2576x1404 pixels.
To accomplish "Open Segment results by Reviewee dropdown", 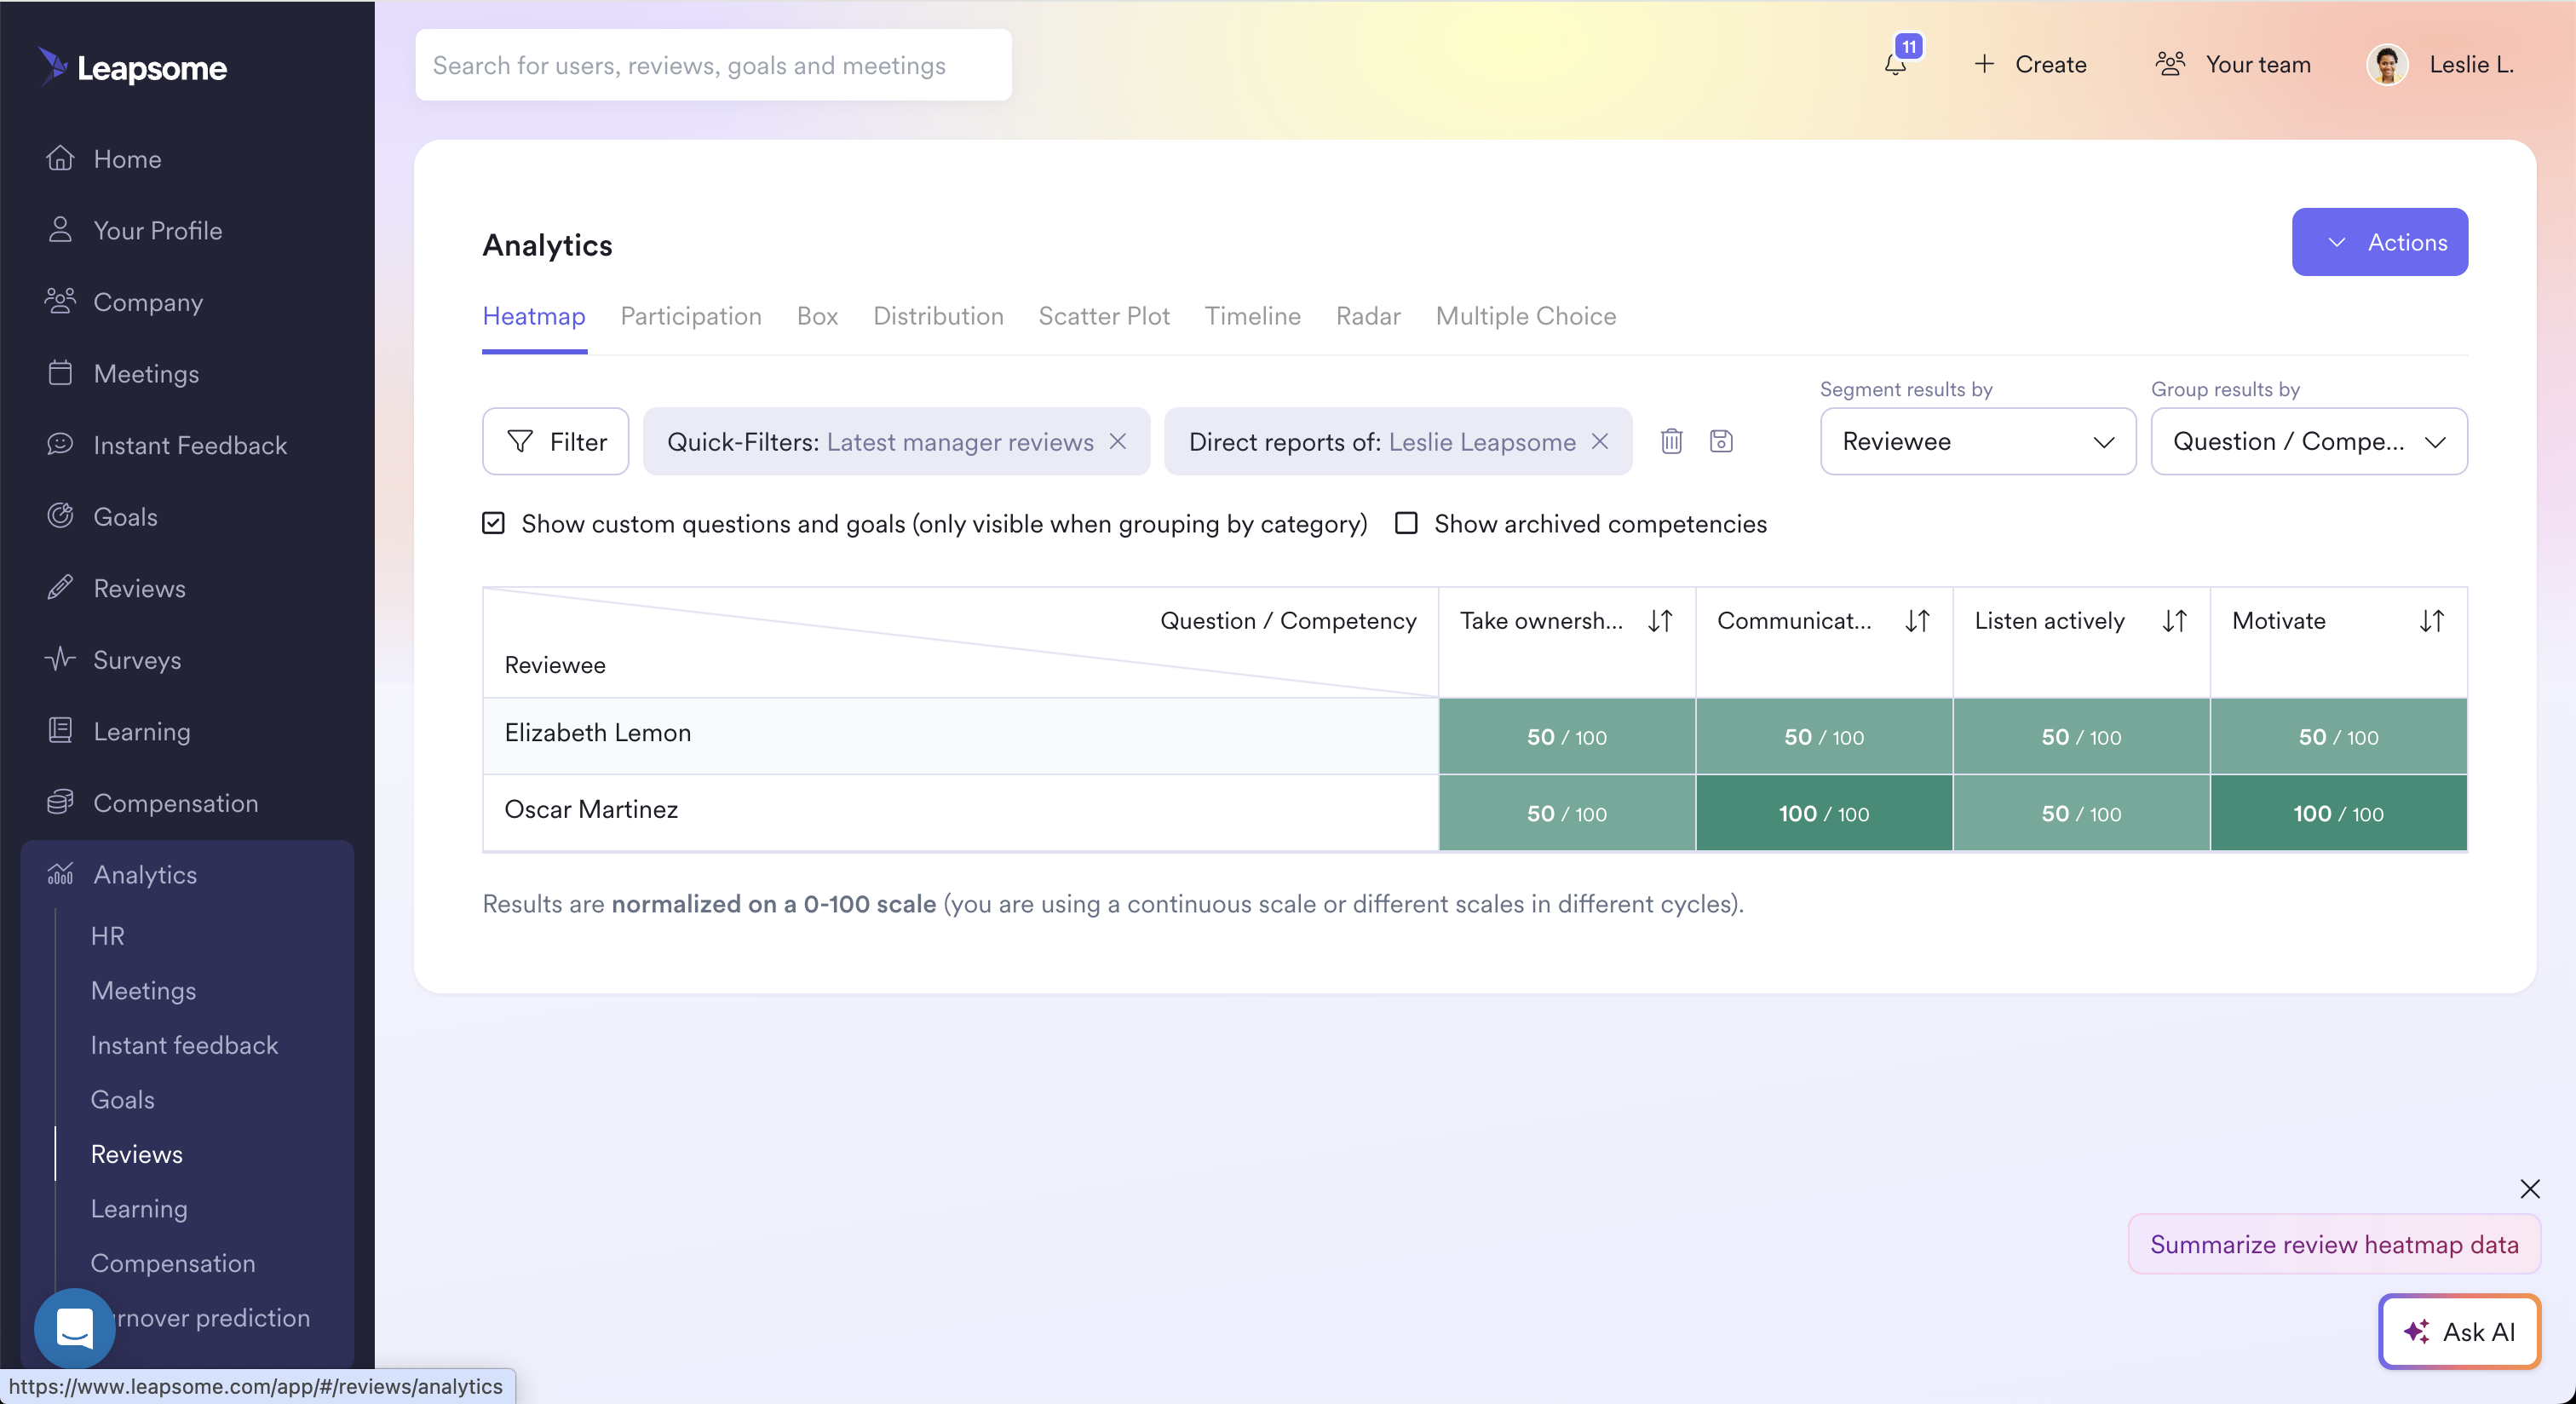I will coord(1977,441).
